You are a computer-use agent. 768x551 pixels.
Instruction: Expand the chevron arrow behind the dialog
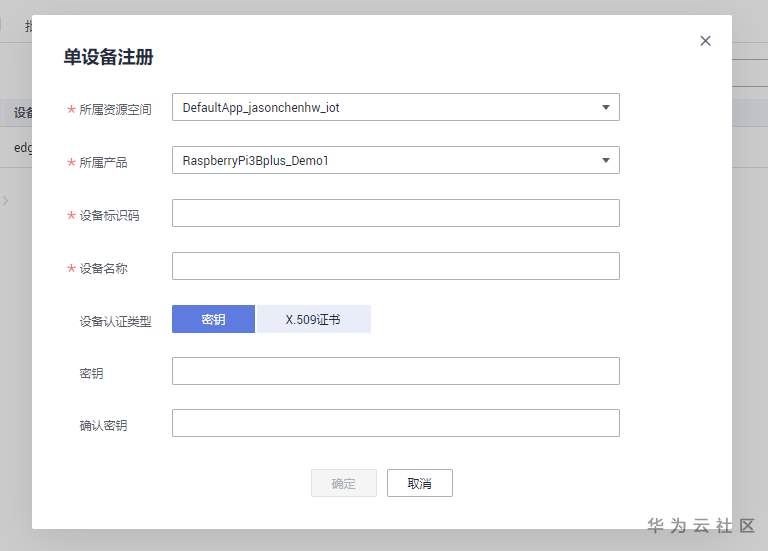point(6,200)
